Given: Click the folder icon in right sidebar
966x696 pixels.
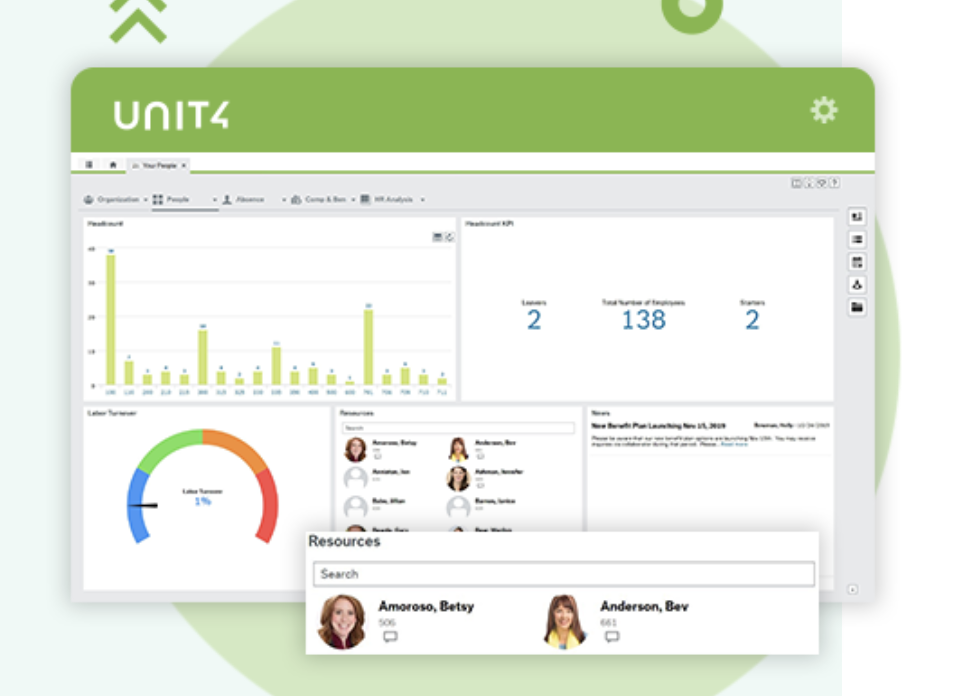Looking at the screenshot, I should point(857,307).
